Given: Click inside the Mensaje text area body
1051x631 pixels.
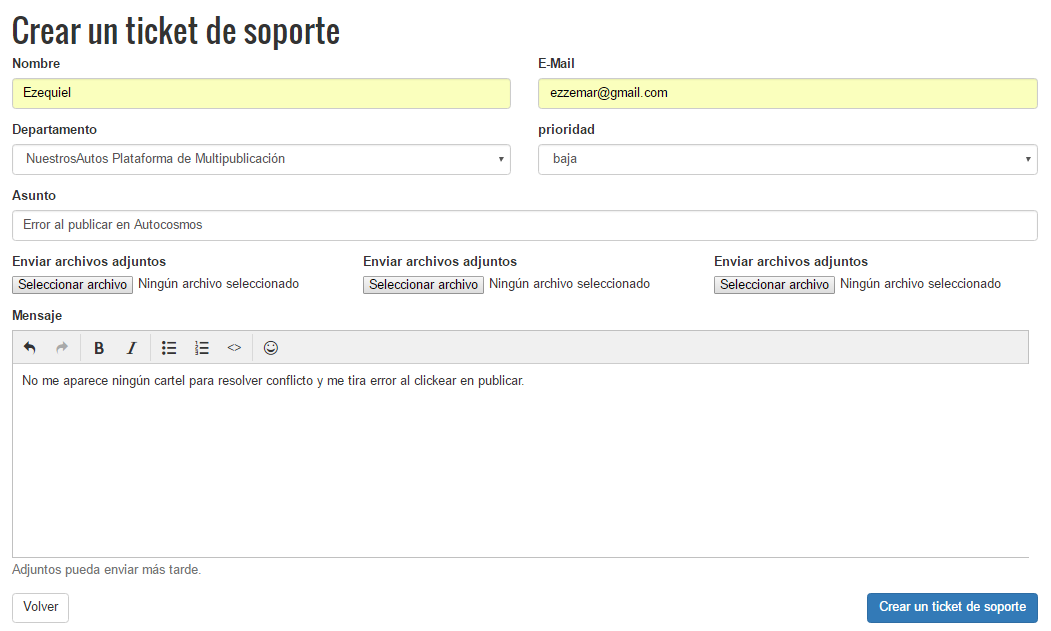Looking at the screenshot, I should click(520, 460).
